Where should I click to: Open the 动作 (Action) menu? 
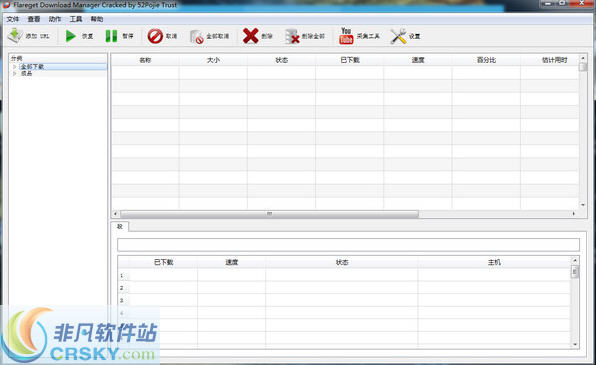[55, 19]
